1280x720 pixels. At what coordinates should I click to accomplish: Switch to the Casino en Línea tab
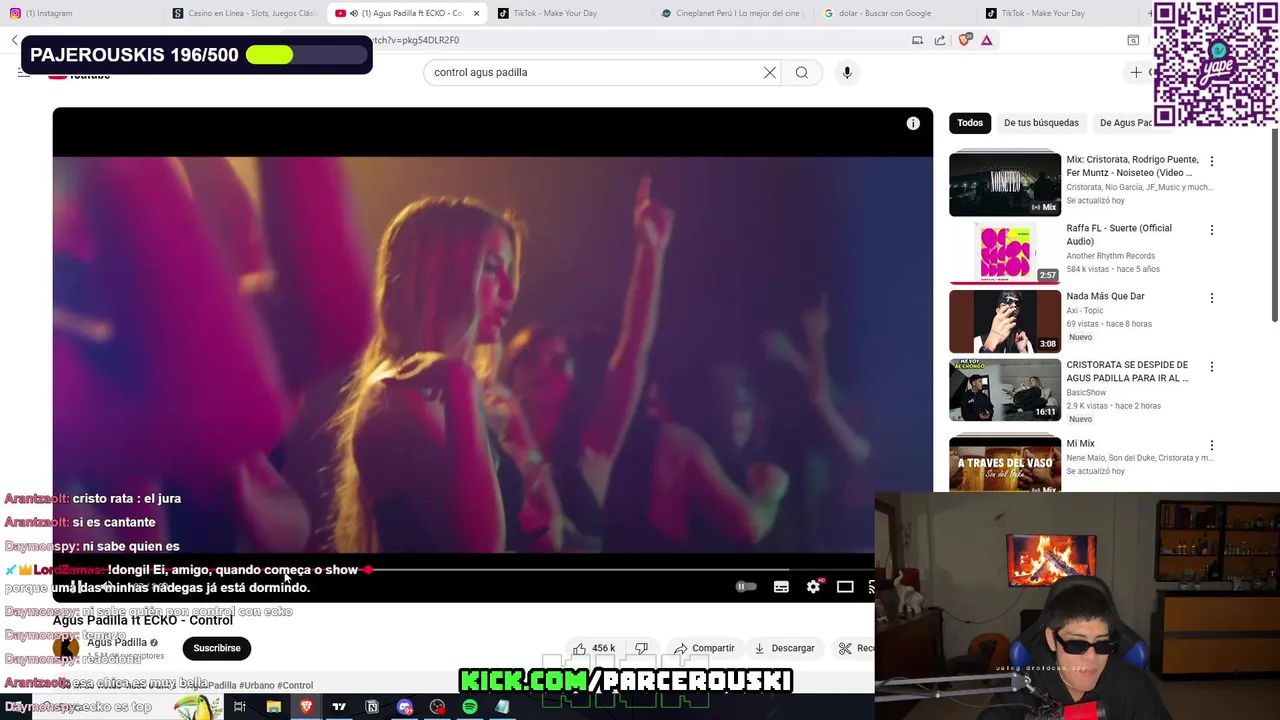pyautogui.click(x=245, y=13)
